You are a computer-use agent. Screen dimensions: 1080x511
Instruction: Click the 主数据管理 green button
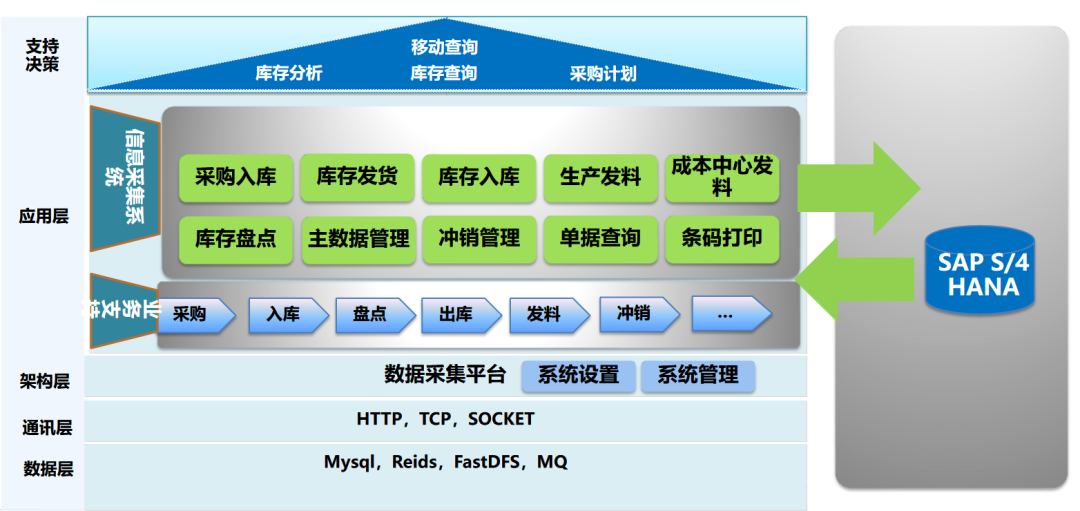pyautogui.click(x=358, y=239)
